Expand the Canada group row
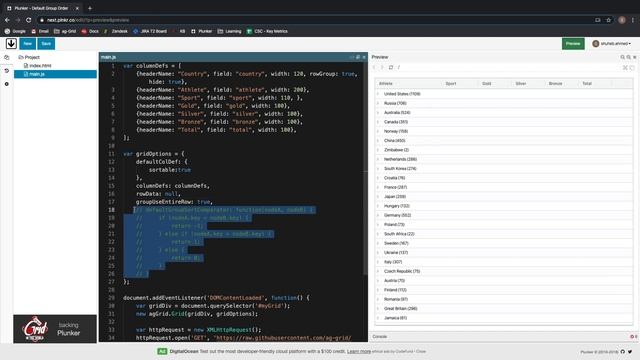Screen dimensions: 640x360 (x=378, y=122)
